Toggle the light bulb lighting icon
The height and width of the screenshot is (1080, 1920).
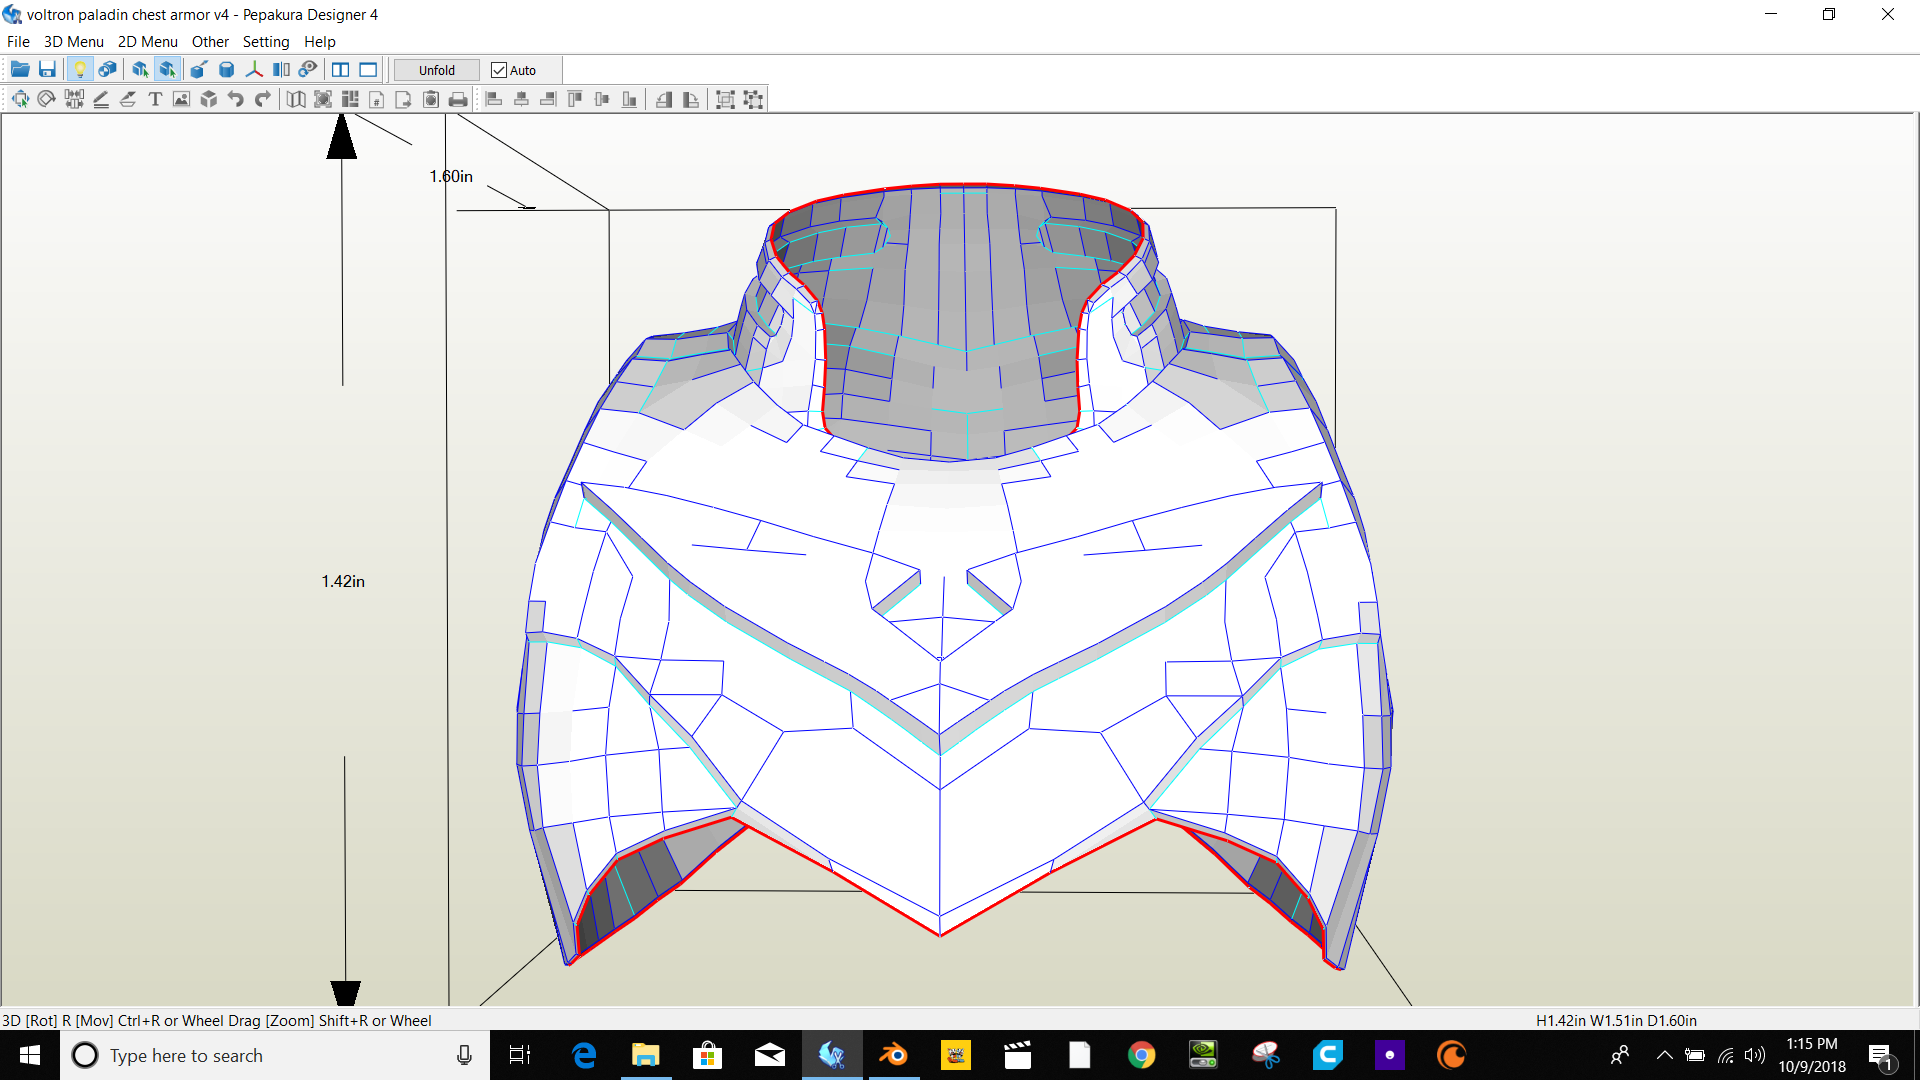pos(80,70)
